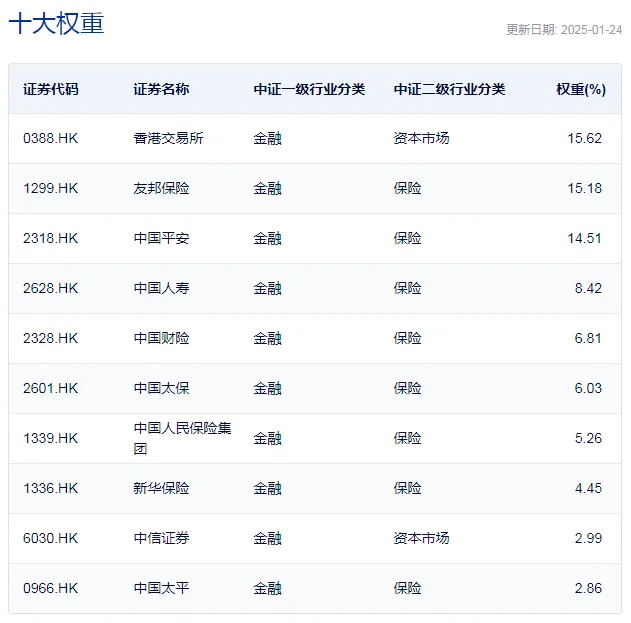Click the 更新日期 2025-01-24 label
Image resolution: width=631 pixels, height=623 pixels.
coord(563,30)
